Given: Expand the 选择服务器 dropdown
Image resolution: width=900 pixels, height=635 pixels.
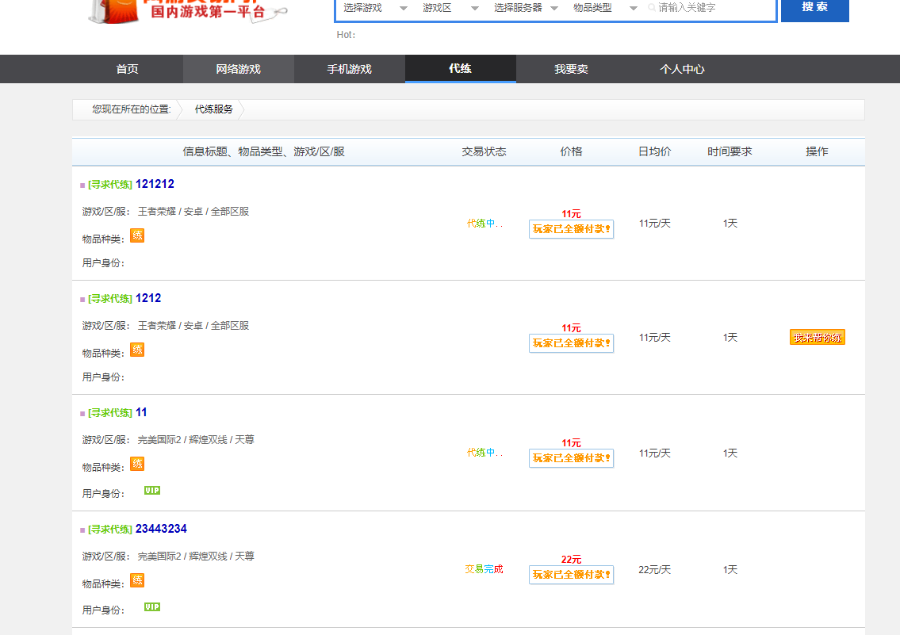Looking at the screenshot, I should pyautogui.click(x=520, y=8).
